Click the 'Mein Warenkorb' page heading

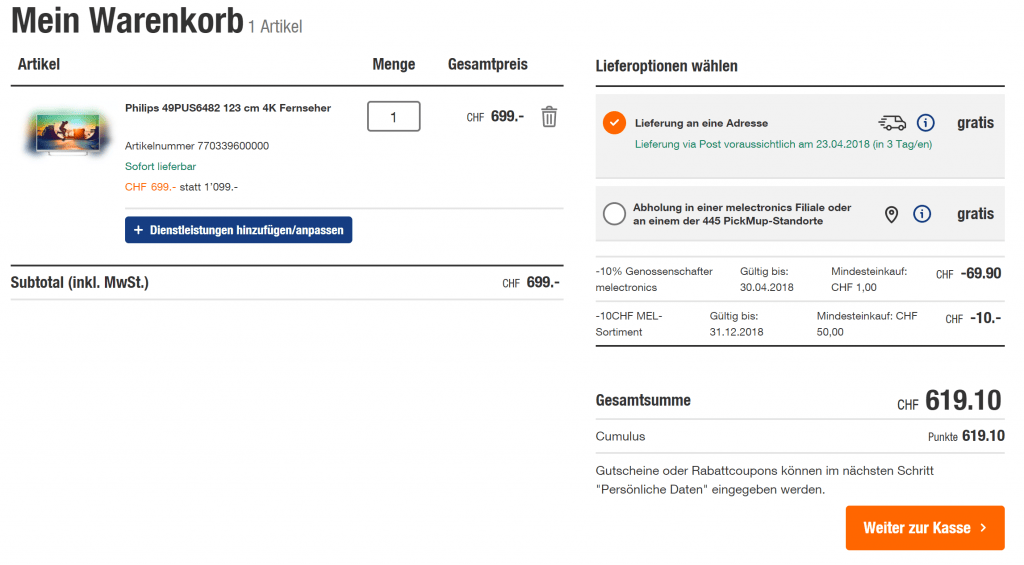[127, 21]
